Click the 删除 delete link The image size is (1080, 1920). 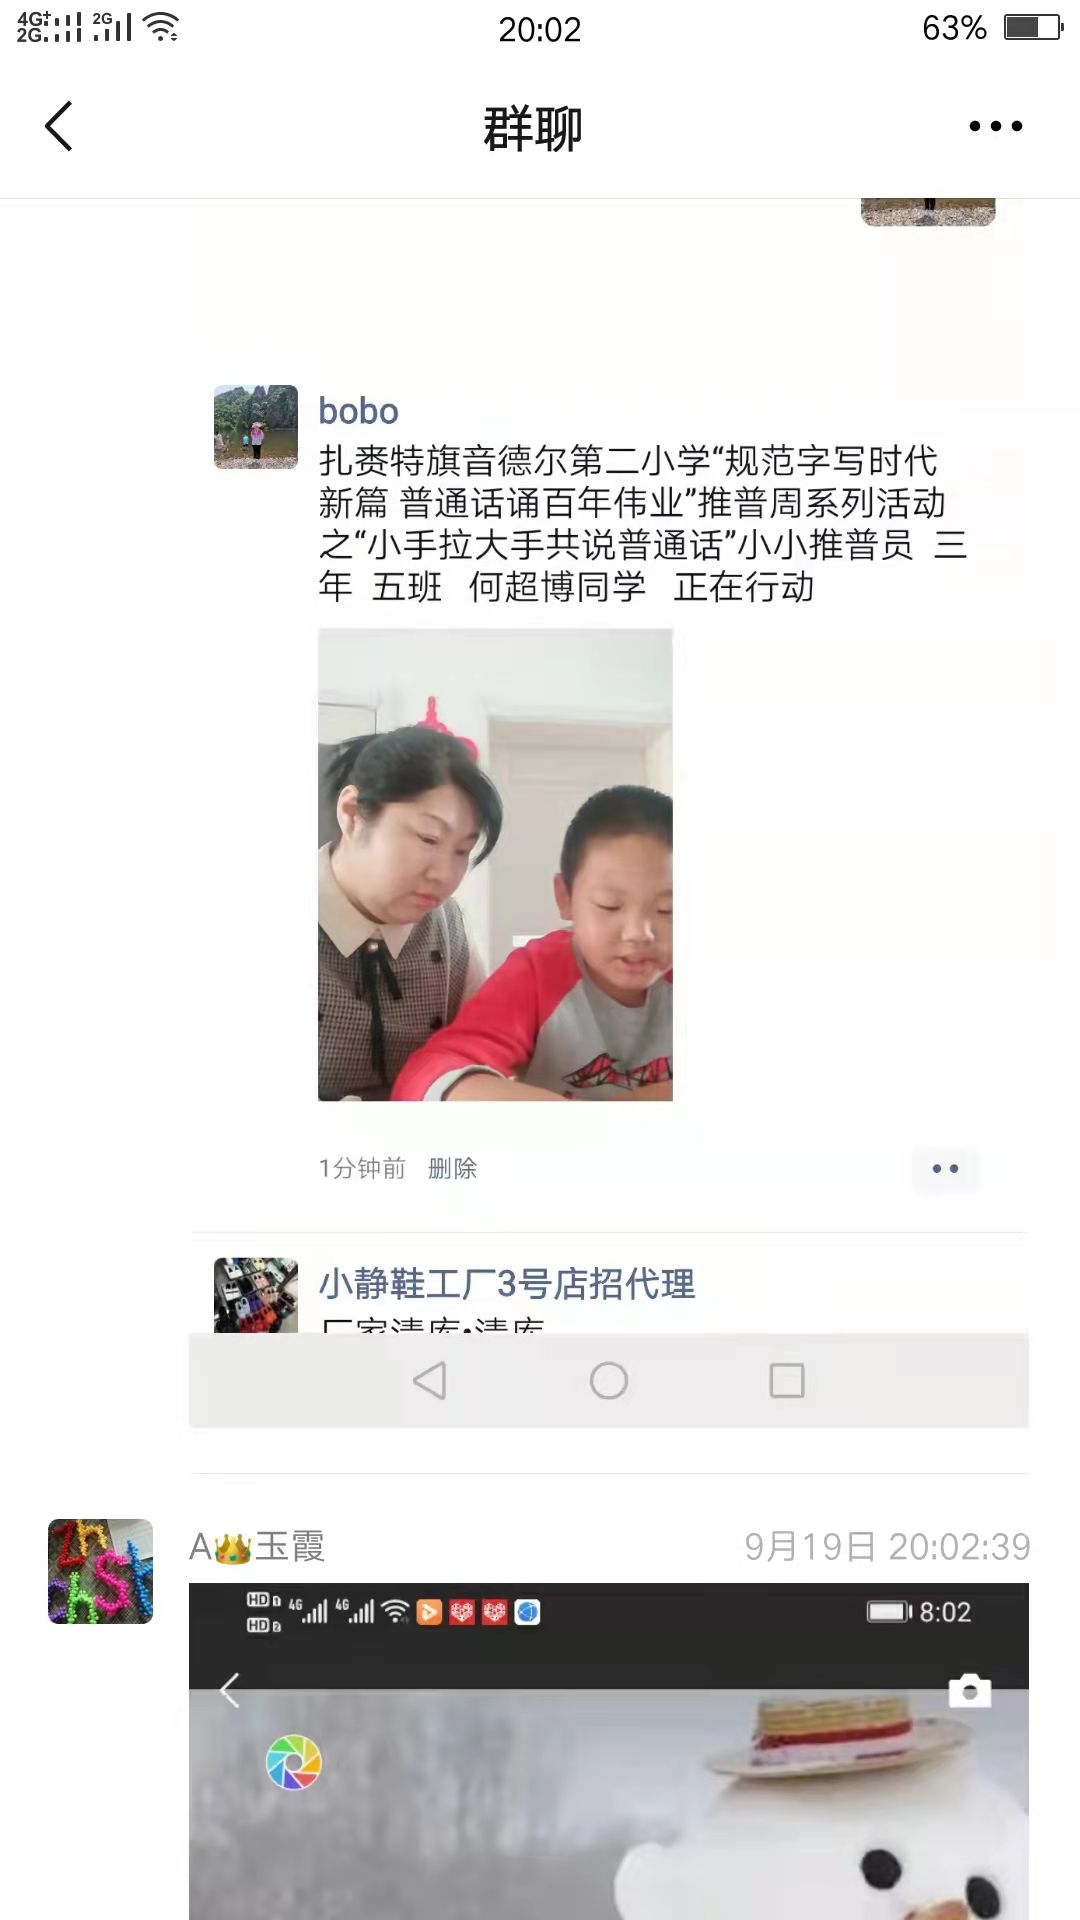[452, 1168]
